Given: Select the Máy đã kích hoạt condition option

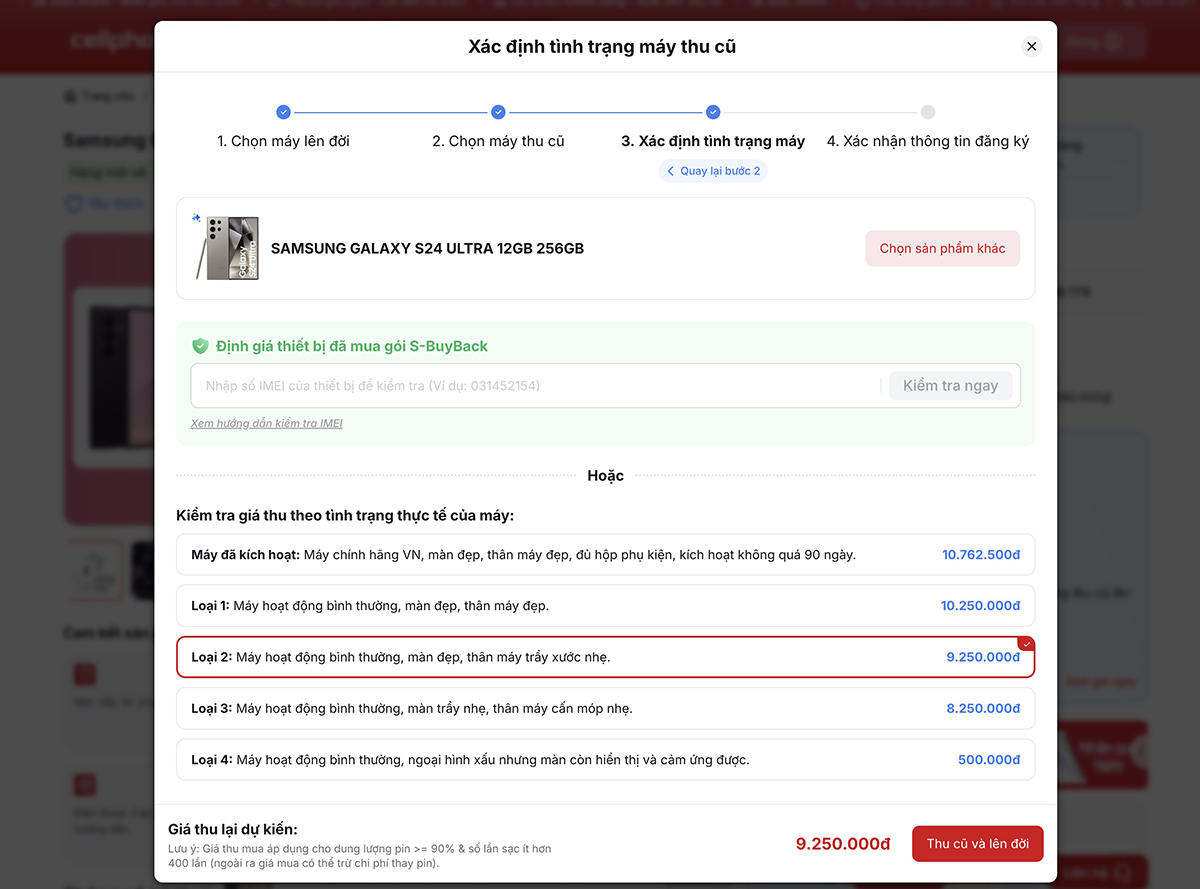Looking at the screenshot, I should [605, 554].
